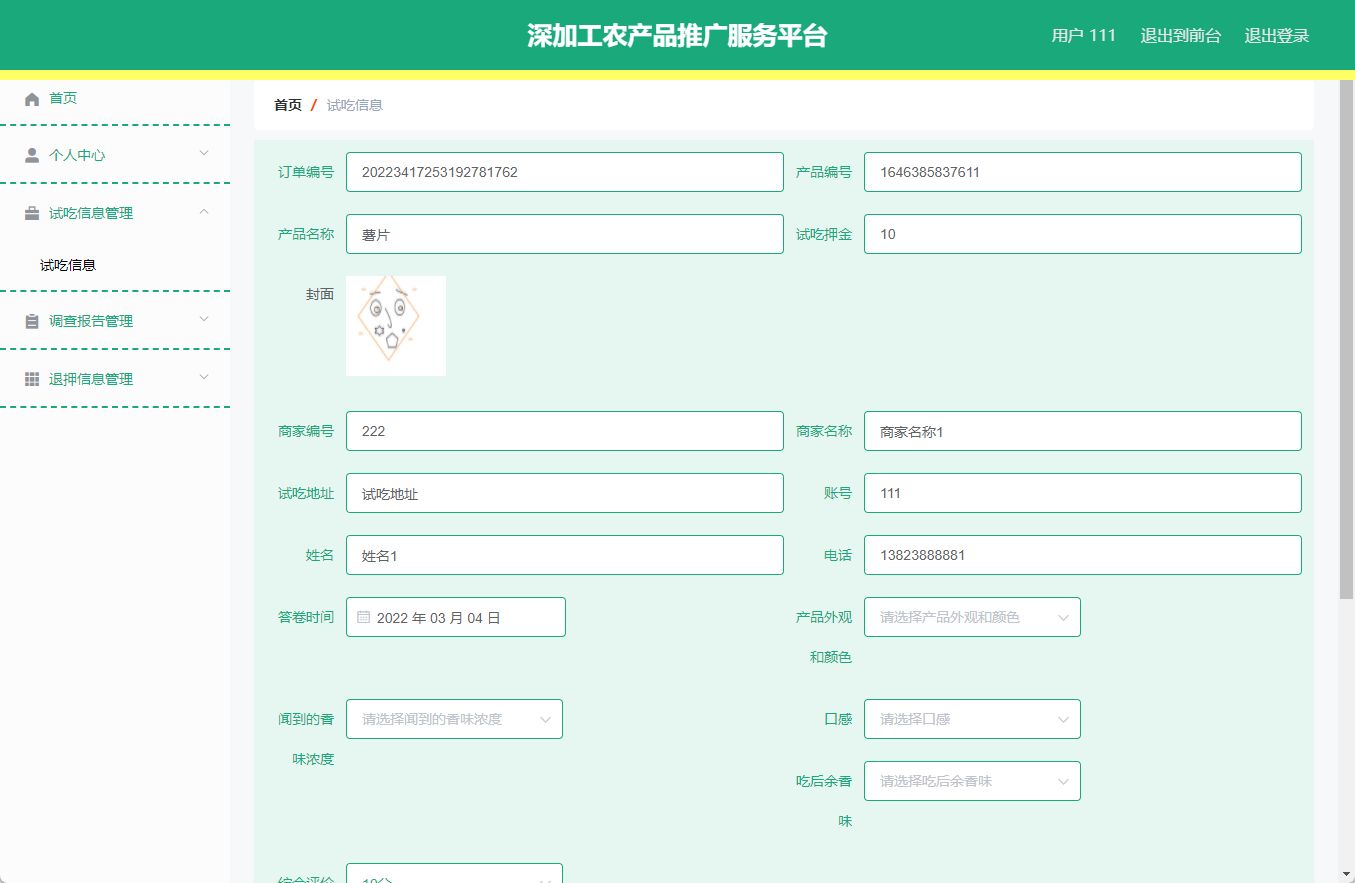Click inside the 订单编号 input field
Viewport: 1355px width, 883px height.
[x=563, y=171]
